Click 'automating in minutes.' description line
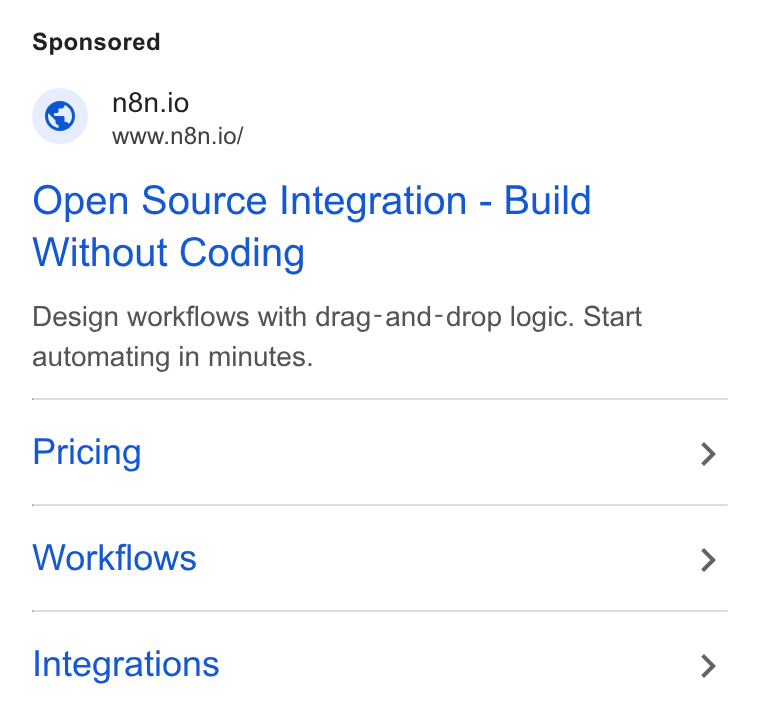 tap(173, 357)
